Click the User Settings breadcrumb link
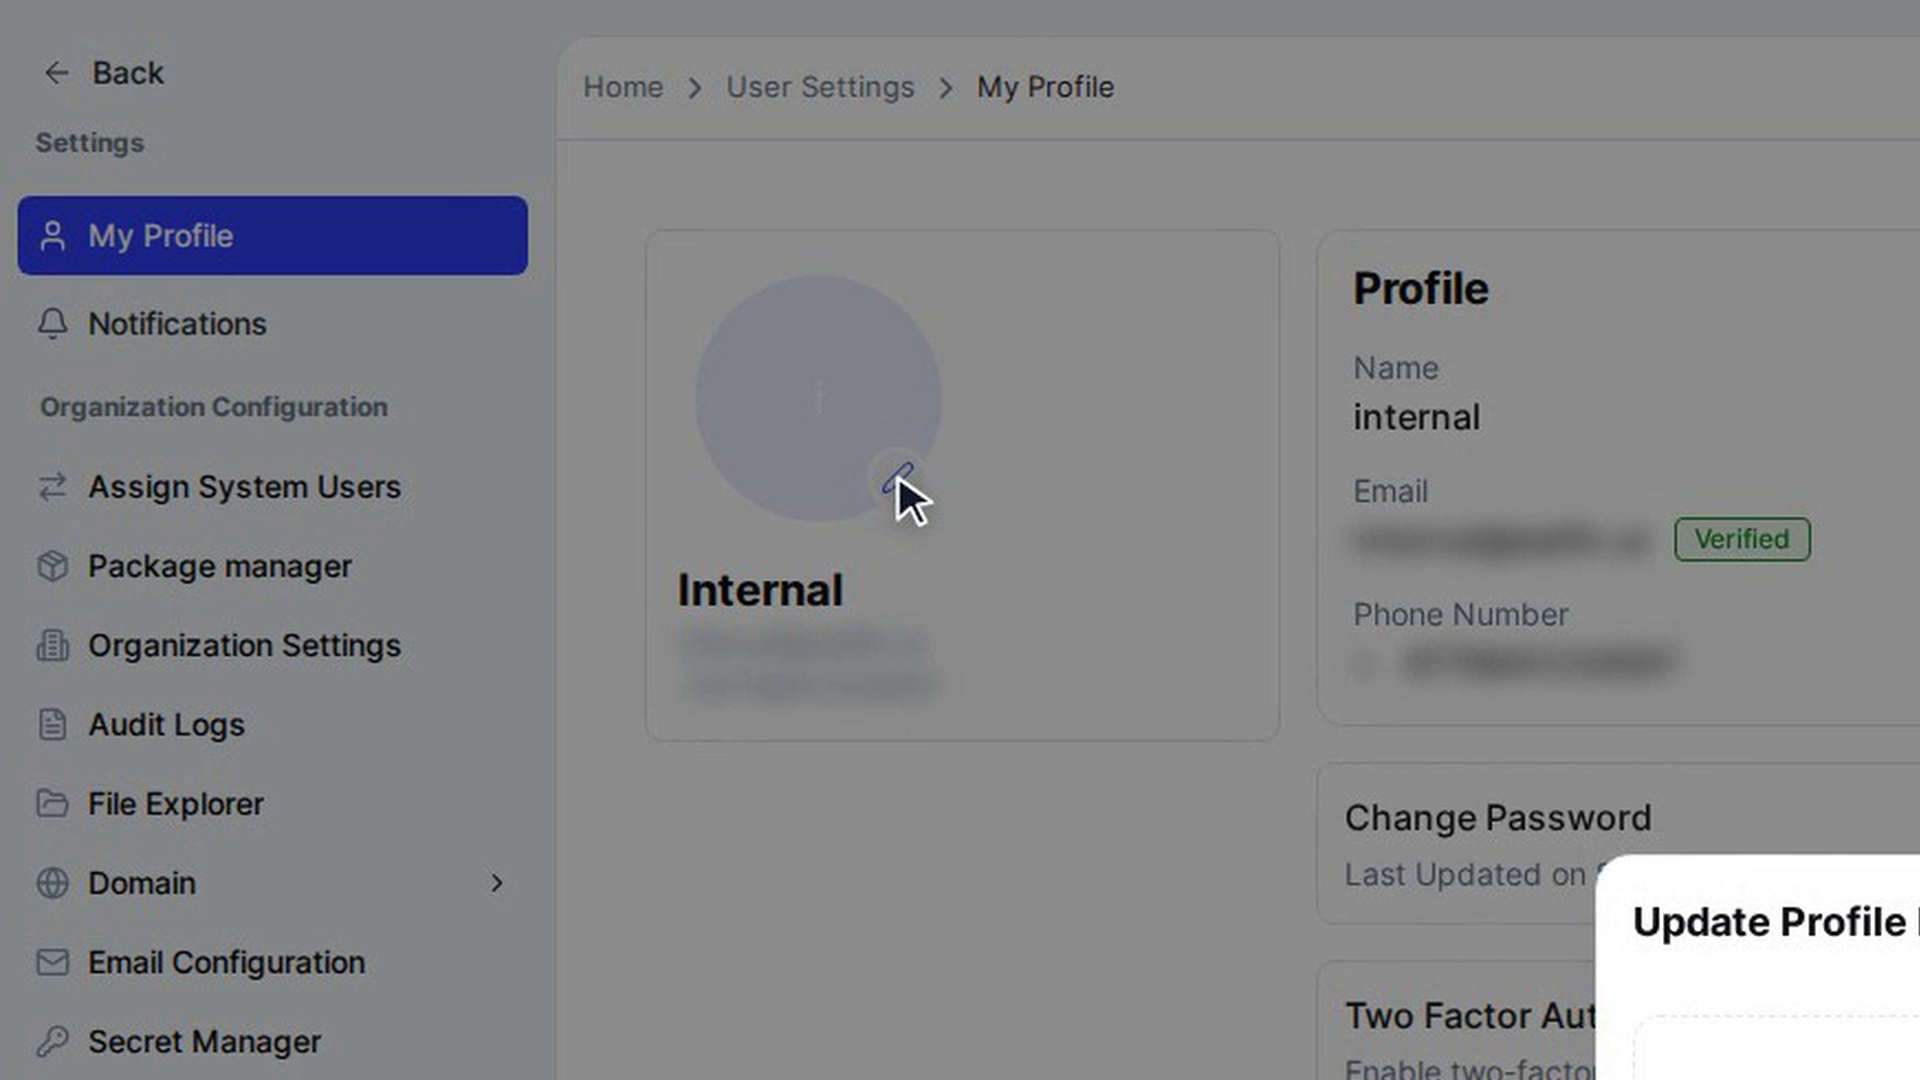The height and width of the screenshot is (1080, 1920). click(820, 87)
